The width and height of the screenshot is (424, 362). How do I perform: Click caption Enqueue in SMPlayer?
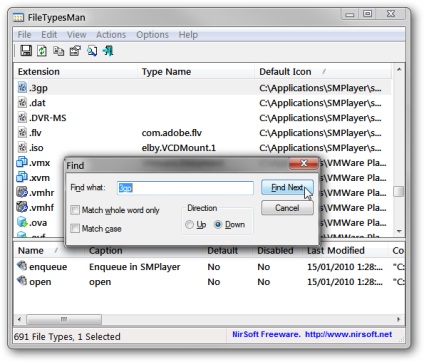[x=135, y=267]
